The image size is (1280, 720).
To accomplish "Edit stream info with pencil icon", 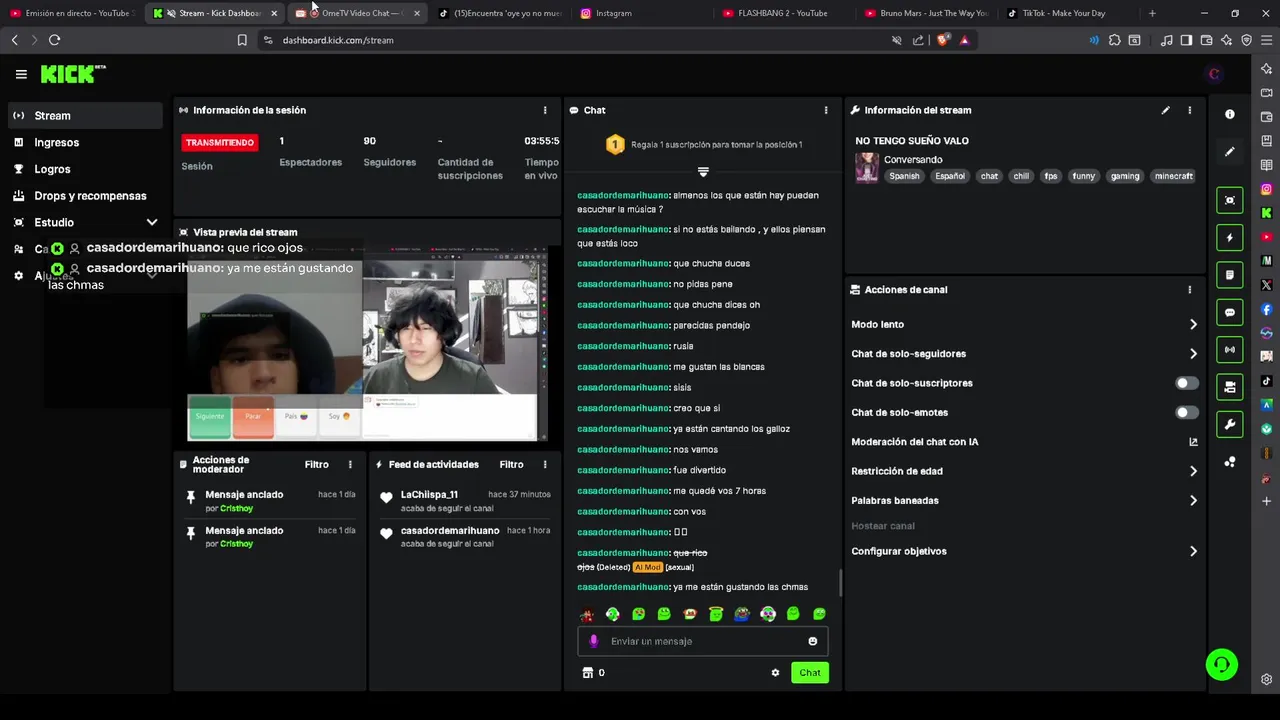I will 1166,110.
